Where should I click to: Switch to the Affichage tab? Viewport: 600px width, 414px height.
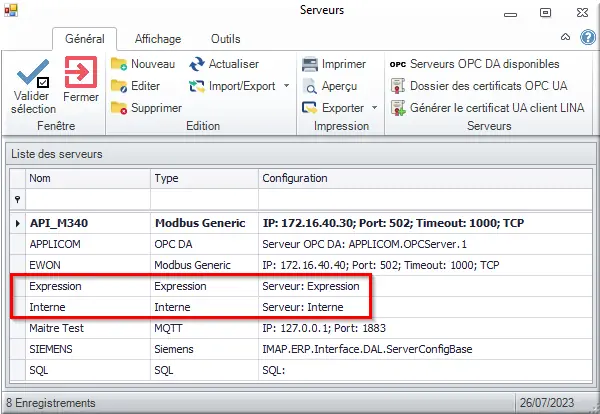point(158,39)
